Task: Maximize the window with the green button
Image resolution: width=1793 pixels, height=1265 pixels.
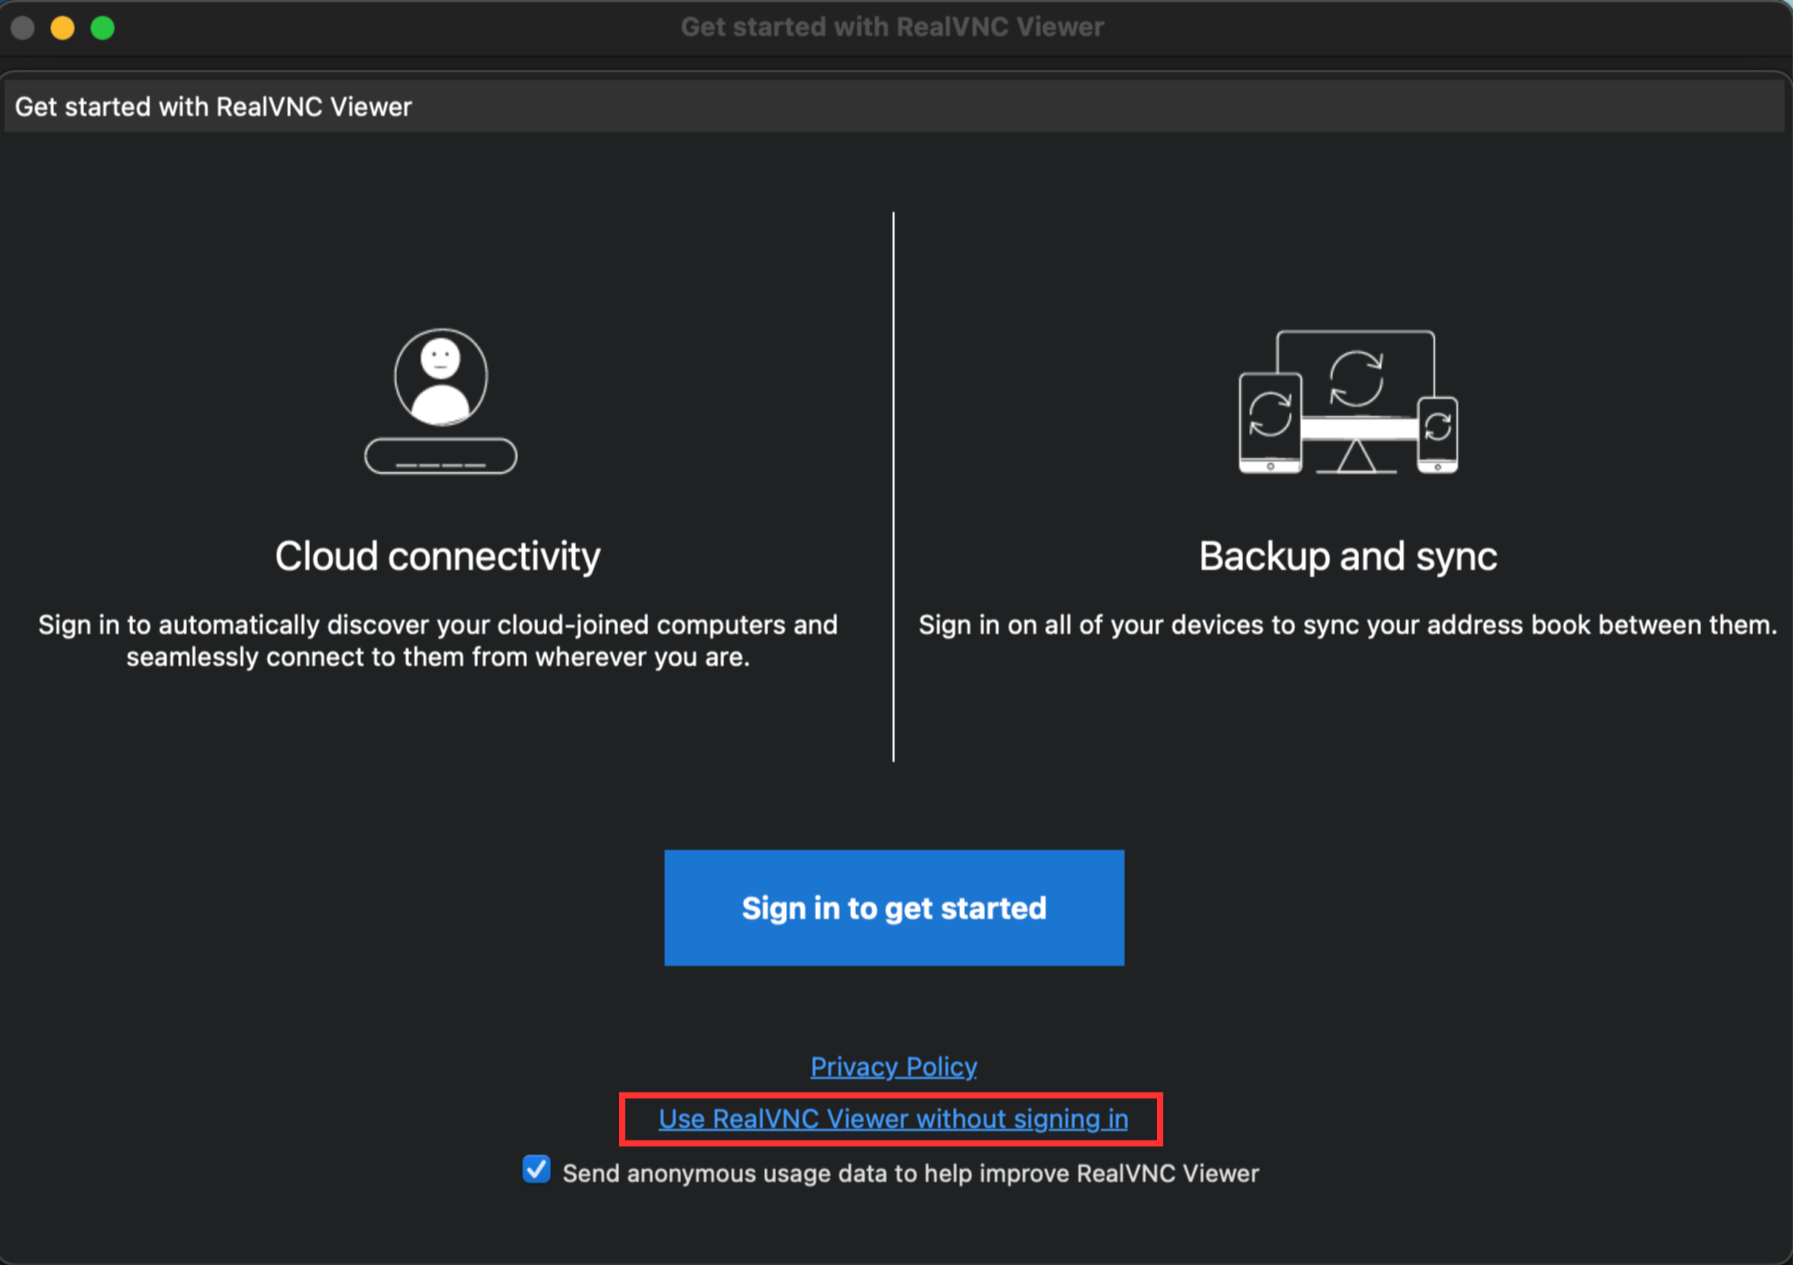Action: [x=103, y=28]
